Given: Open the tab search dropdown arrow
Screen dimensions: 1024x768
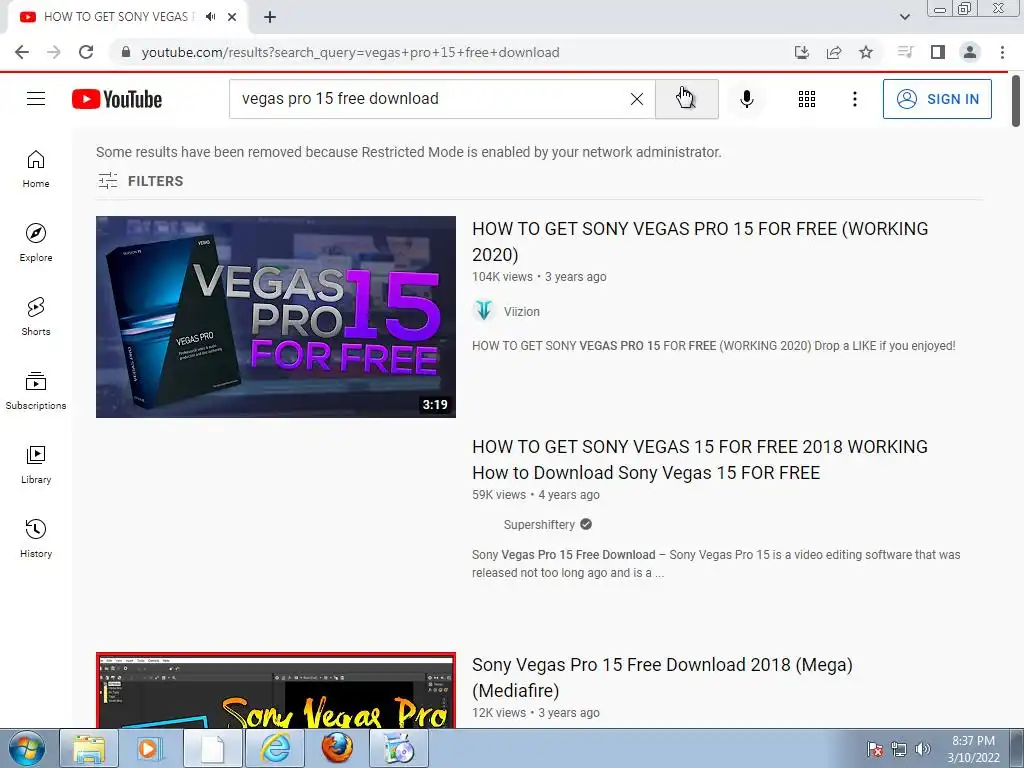Looking at the screenshot, I should click(904, 17).
